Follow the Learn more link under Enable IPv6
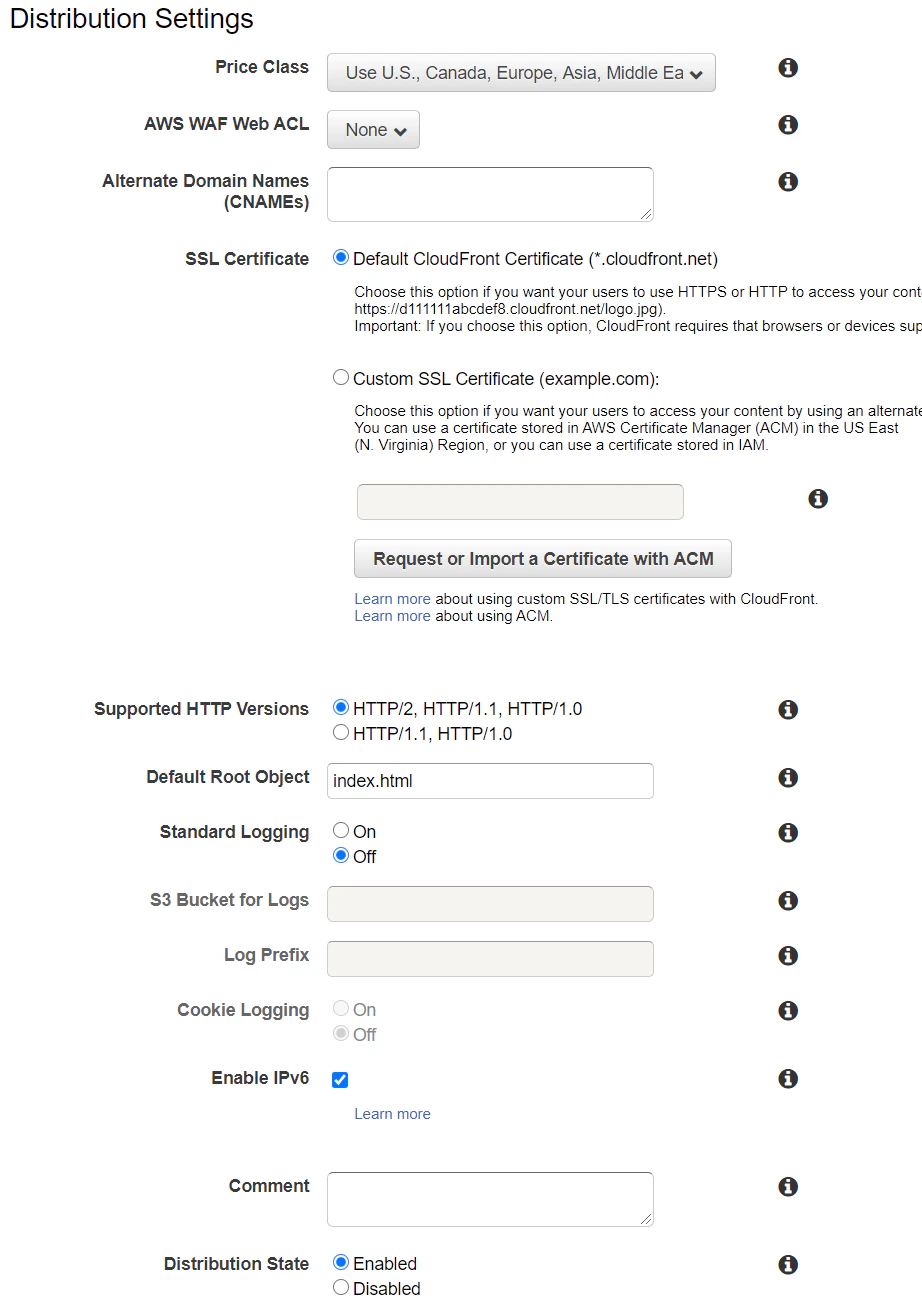This screenshot has height=1314, width=922. [392, 1114]
